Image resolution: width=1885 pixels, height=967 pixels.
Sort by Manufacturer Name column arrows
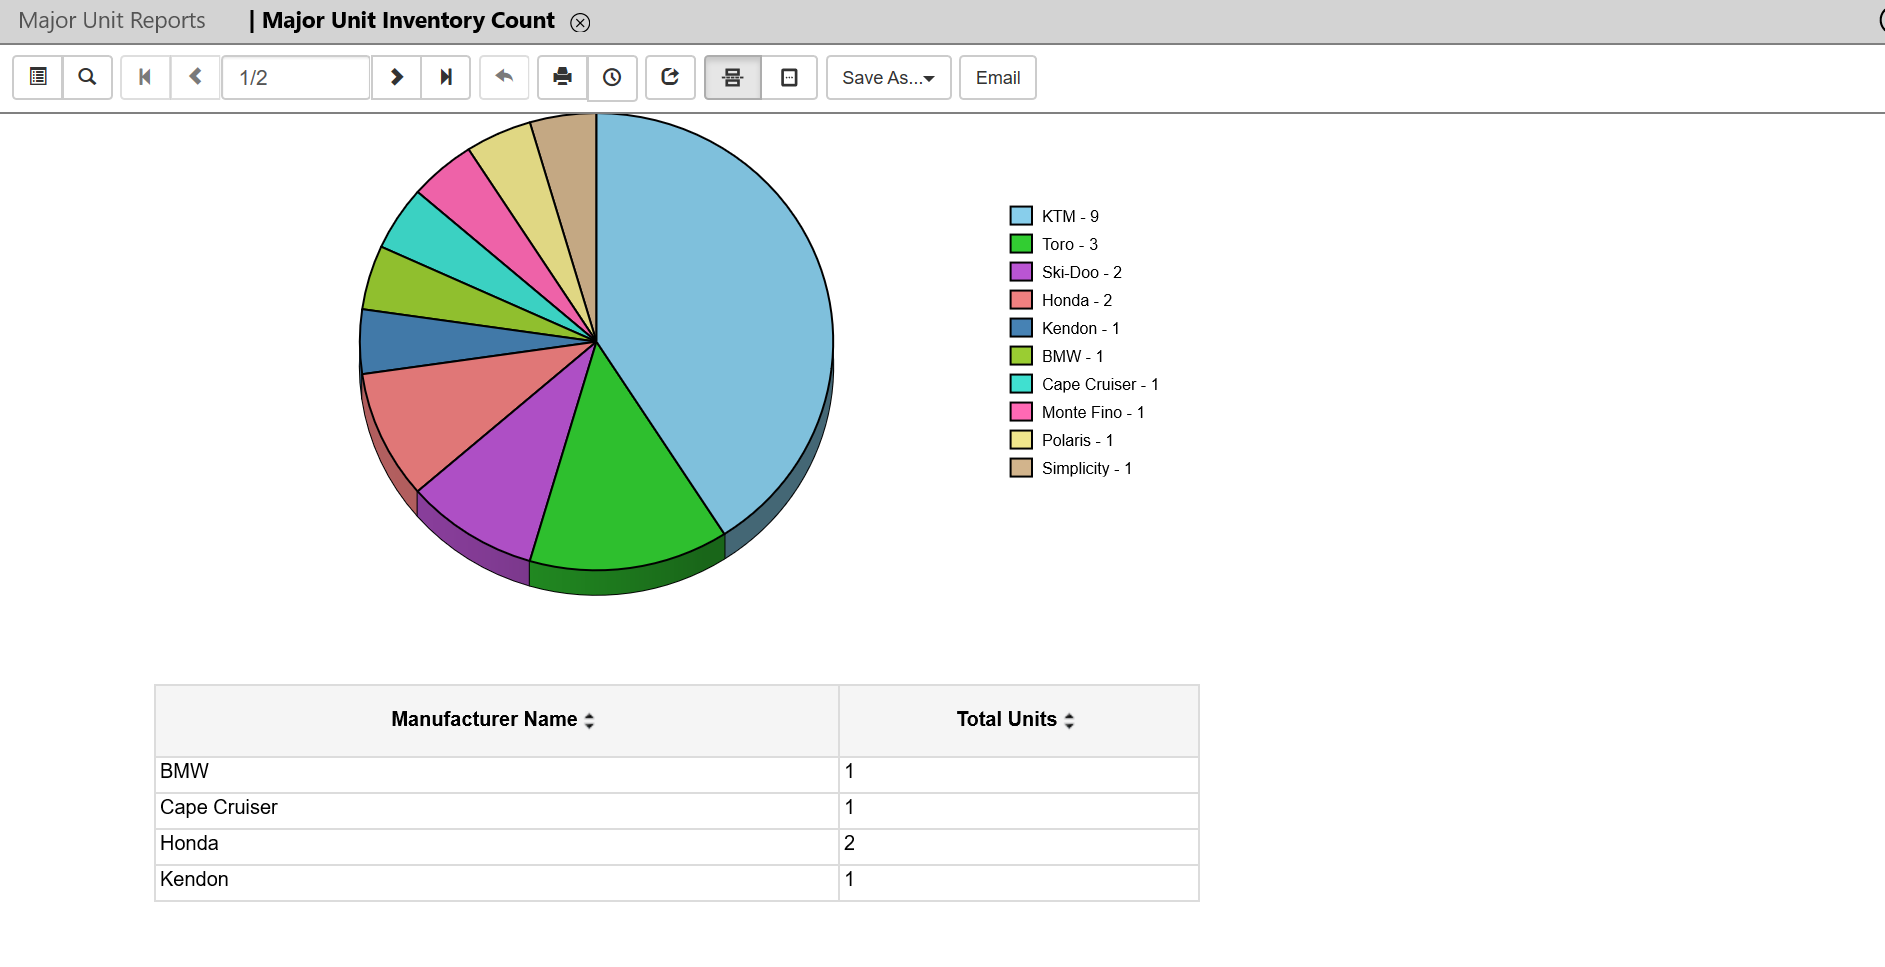pos(589,720)
